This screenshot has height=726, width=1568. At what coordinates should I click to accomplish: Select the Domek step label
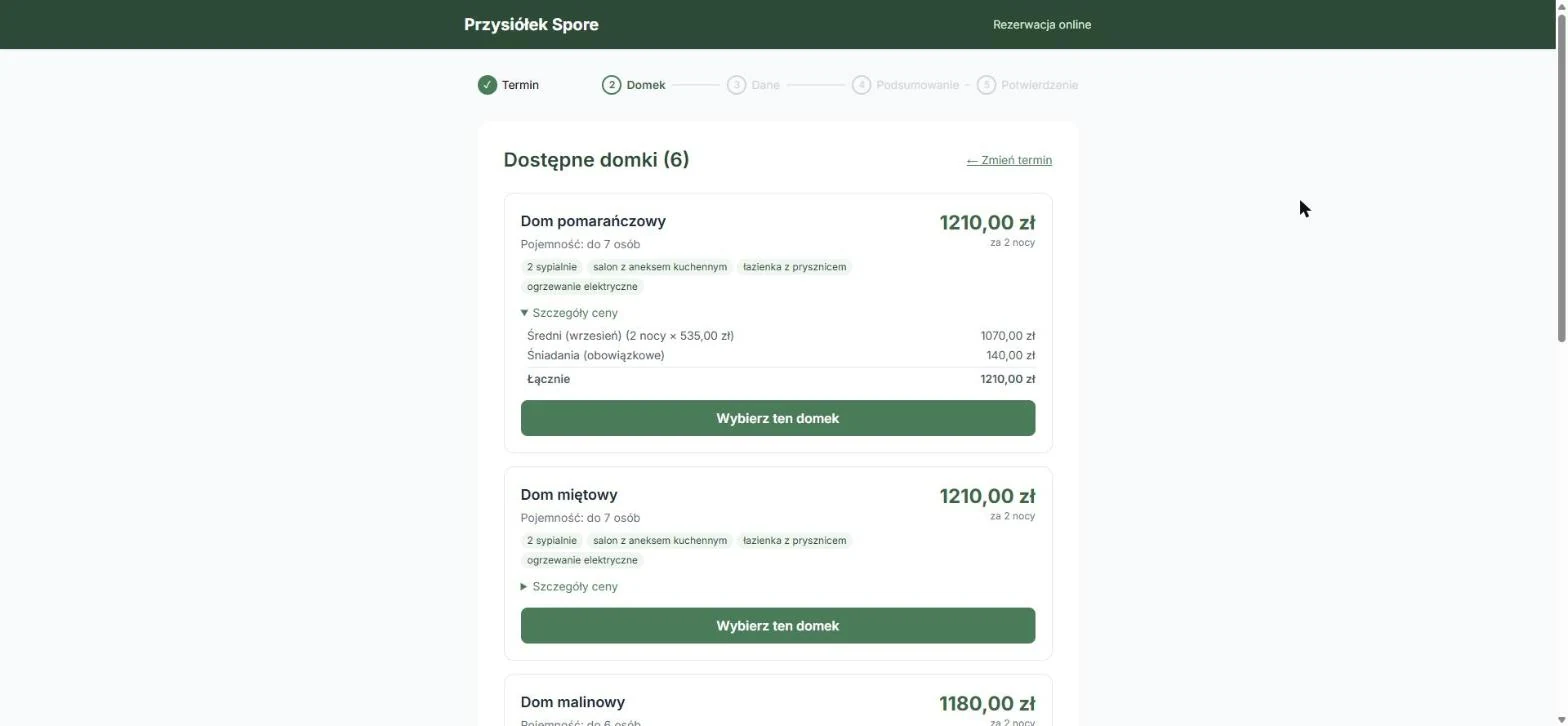(x=646, y=85)
